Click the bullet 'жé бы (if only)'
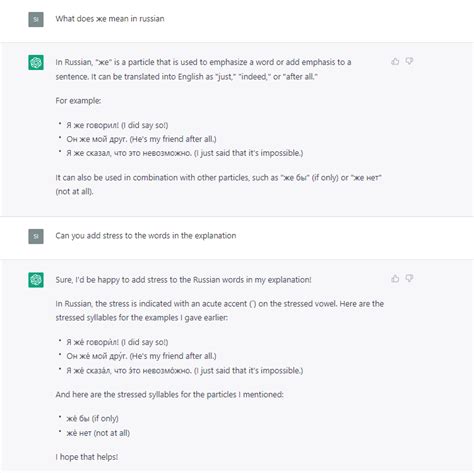This screenshot has height=473, width=474. 92,418
